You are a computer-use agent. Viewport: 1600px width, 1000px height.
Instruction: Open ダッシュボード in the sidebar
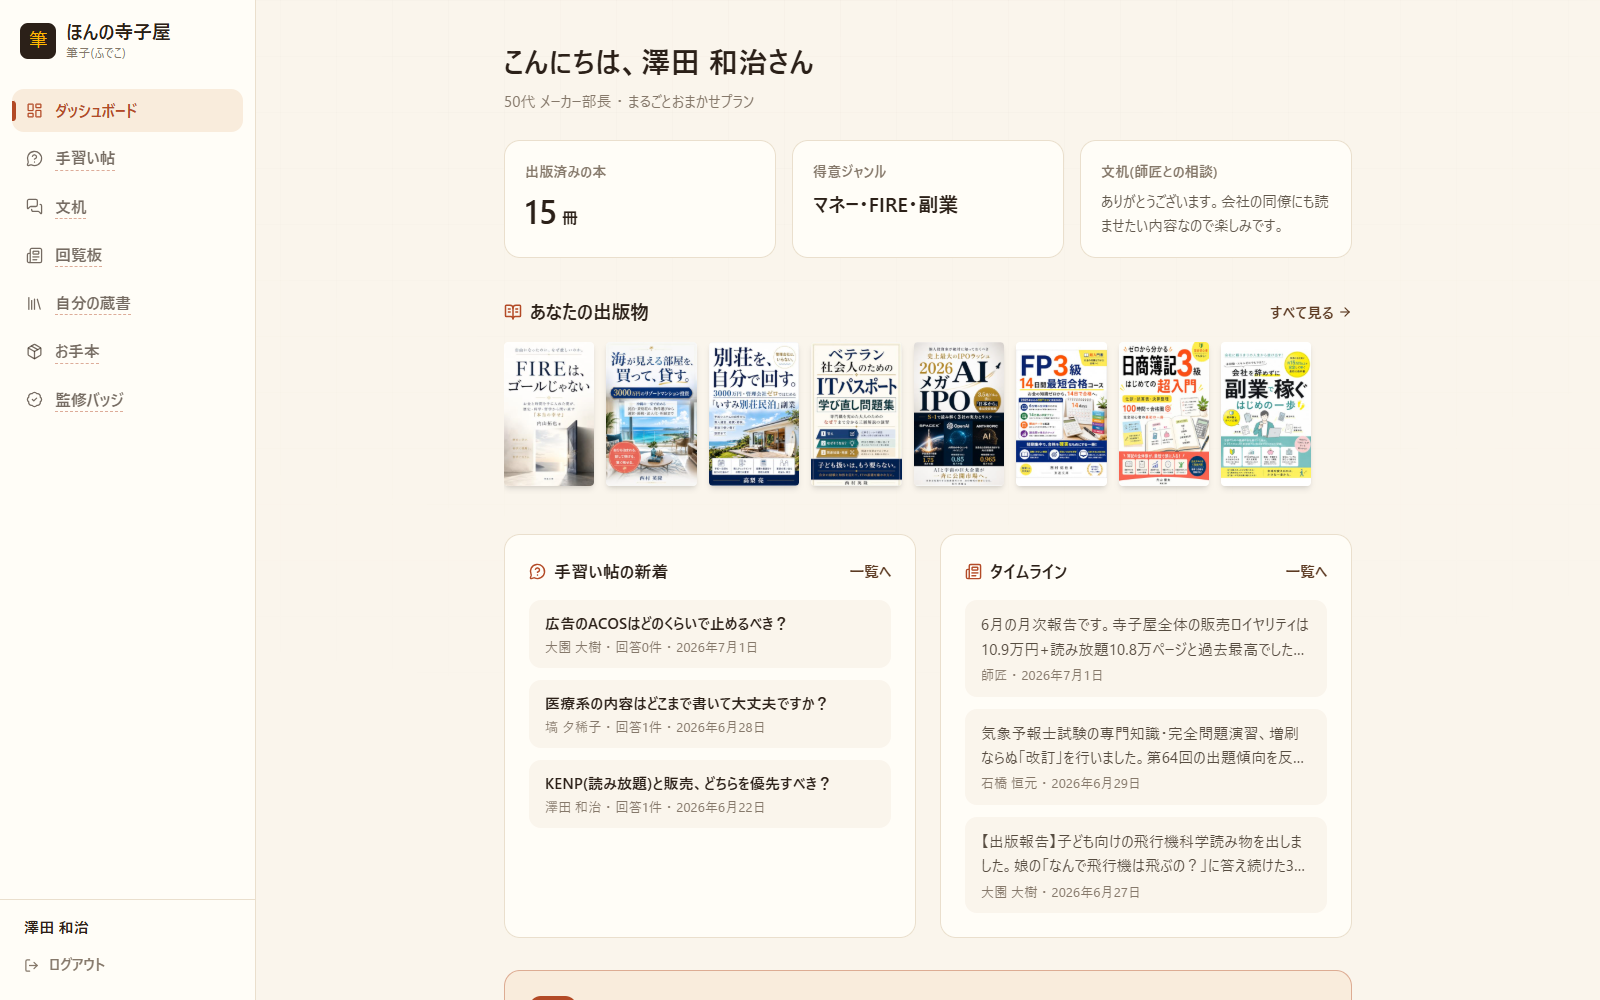point(128,111)
